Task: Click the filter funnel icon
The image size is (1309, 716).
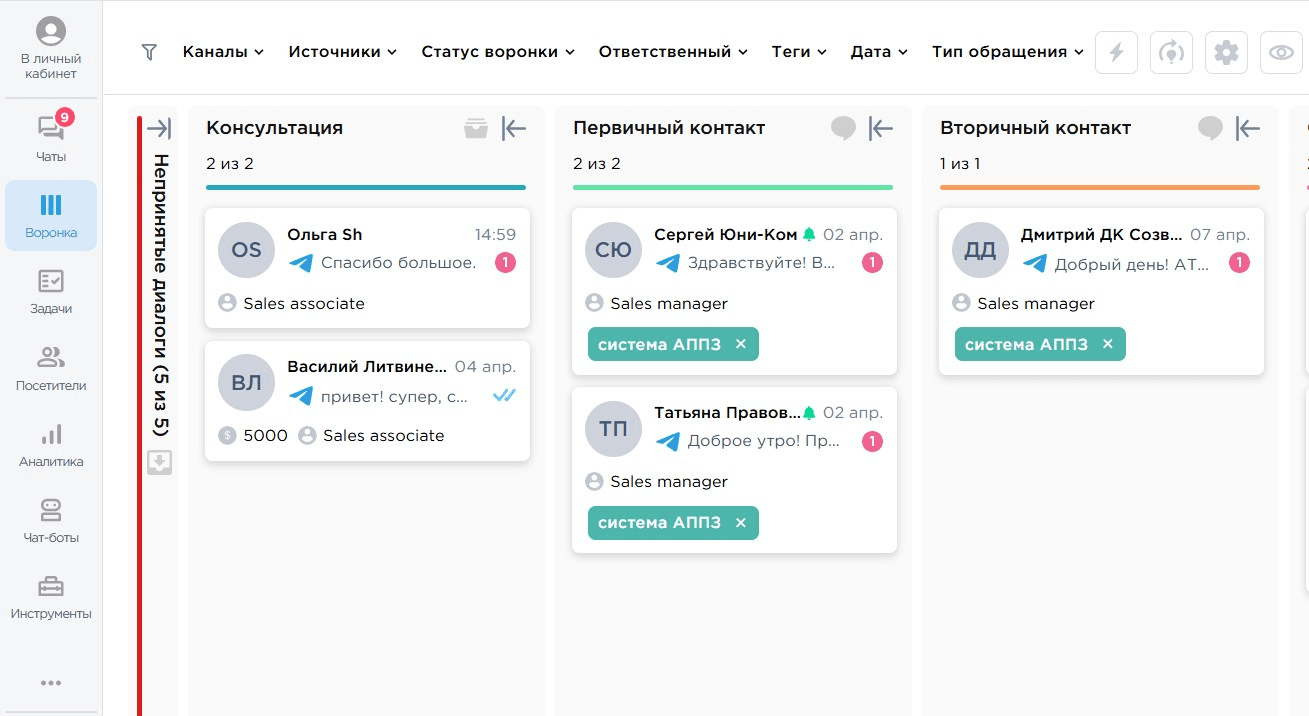Action: (x=149, y=52)
